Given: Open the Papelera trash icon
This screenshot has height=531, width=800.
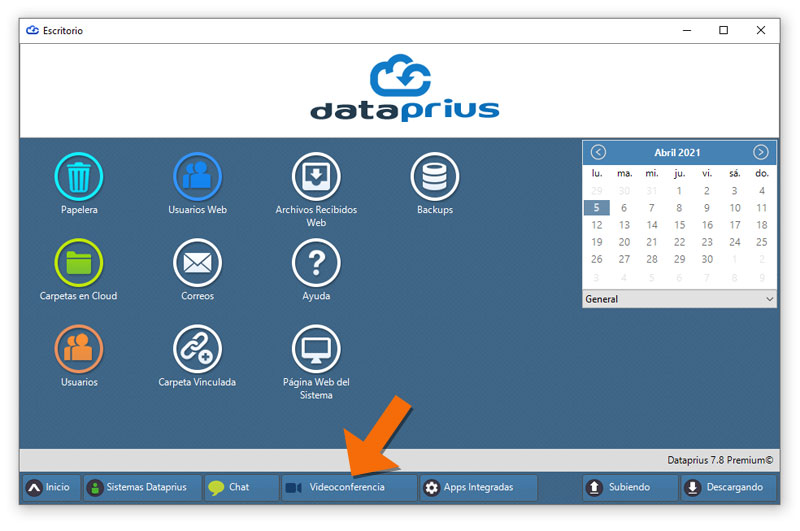Looking at the screenshot, I should coord(79,176).
